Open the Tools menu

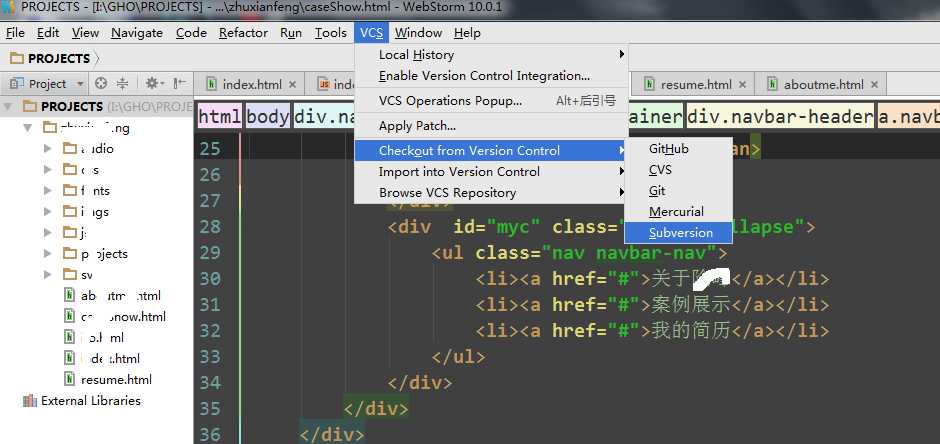tap(330, 33)
